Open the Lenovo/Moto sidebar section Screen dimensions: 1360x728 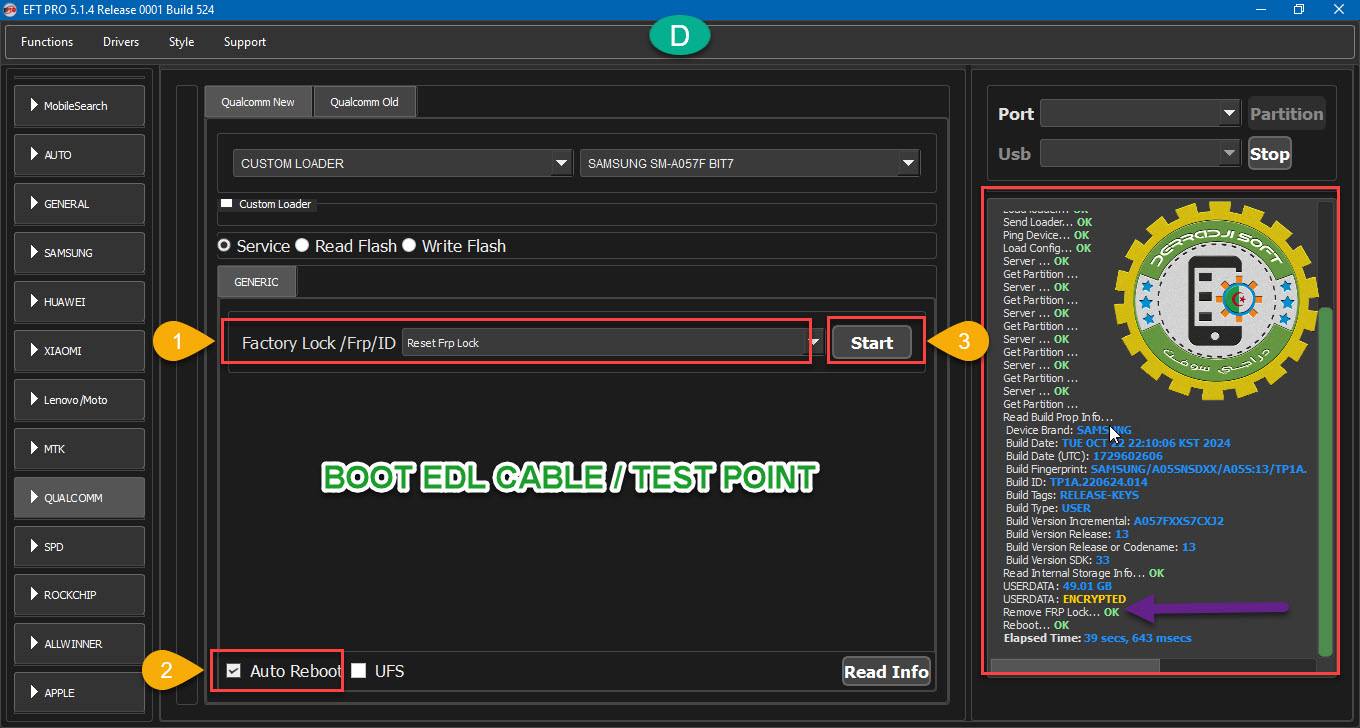tap(79, 400)
